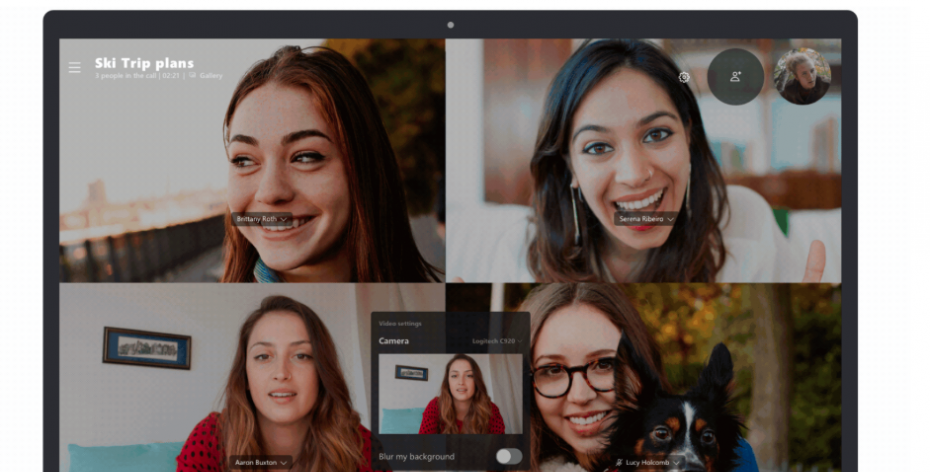Click the 02:21 call duration
Image resolution: width=930 pixels, height=472 pixels.
tap(170, 76)
